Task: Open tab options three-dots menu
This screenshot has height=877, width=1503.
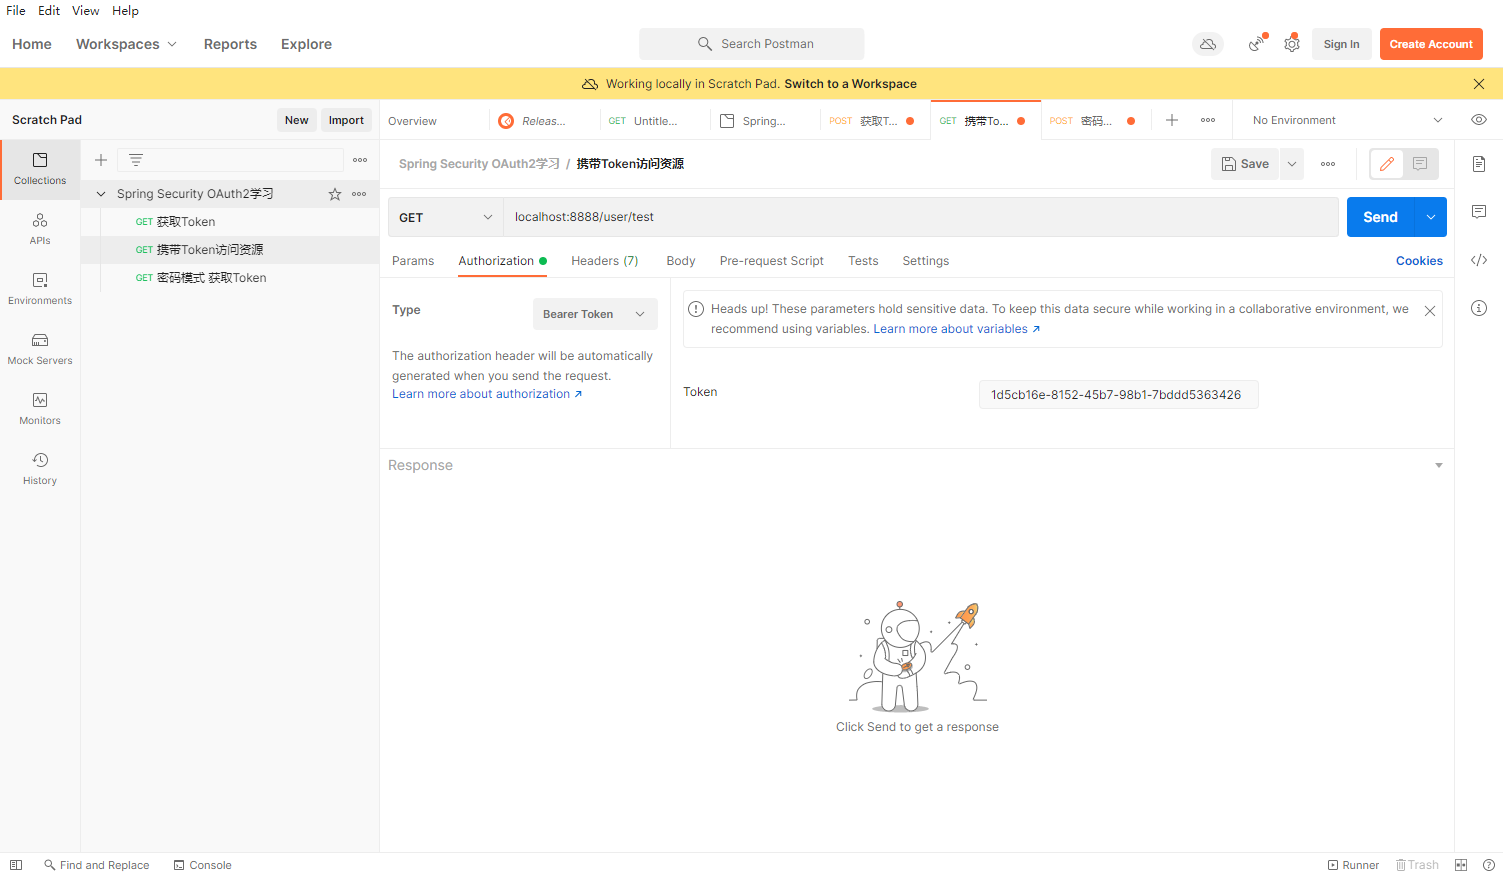Action: pos(1208,120)
